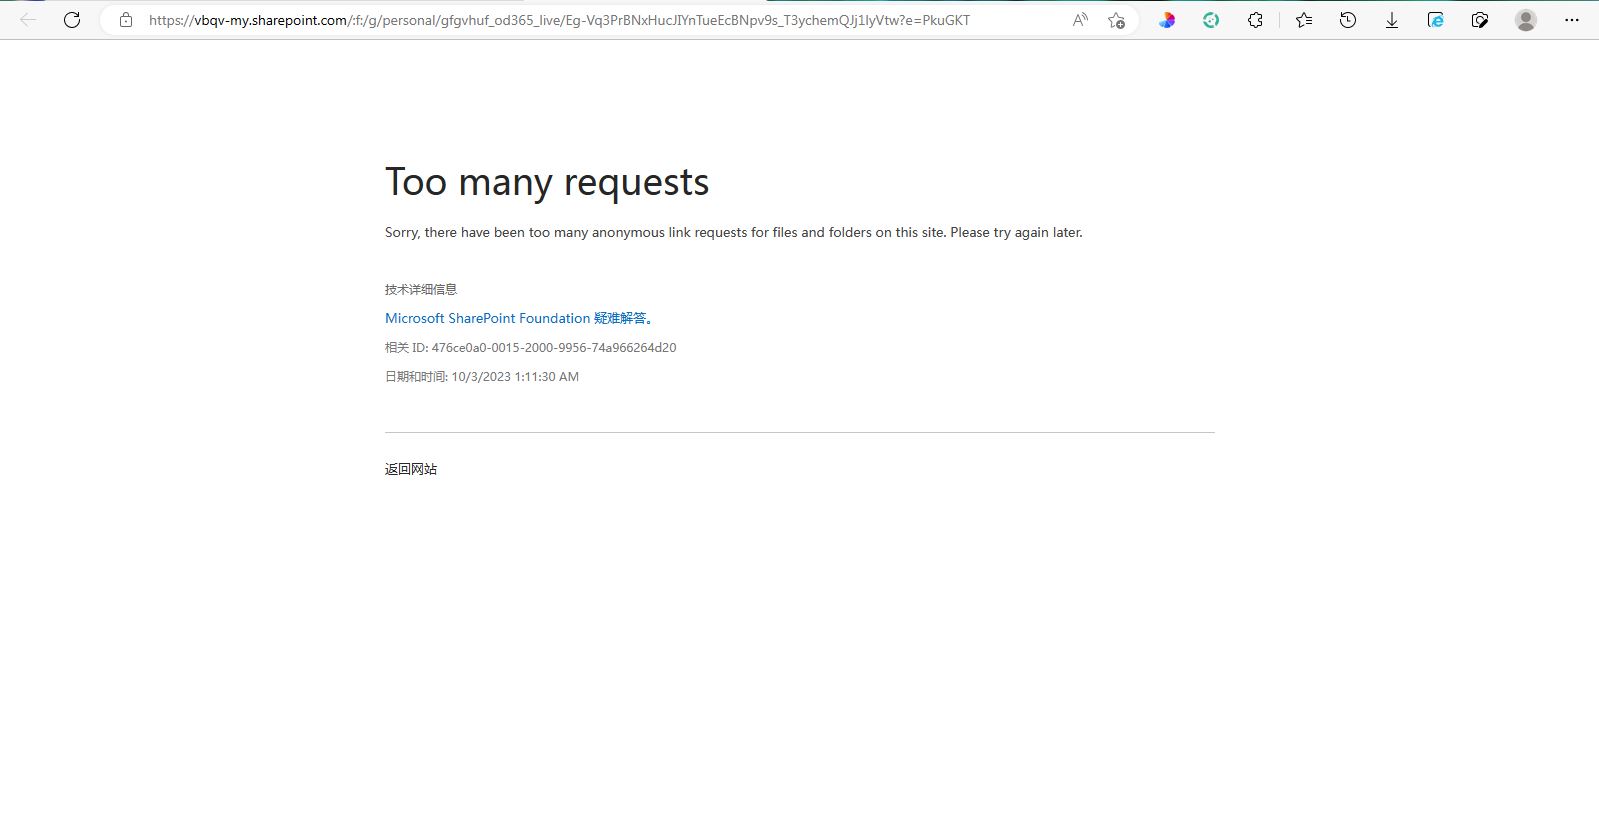The height and width of the screenshot is (828, 1599).
Task: Open the Downloads panel
Action: (x=1391, y=20)
